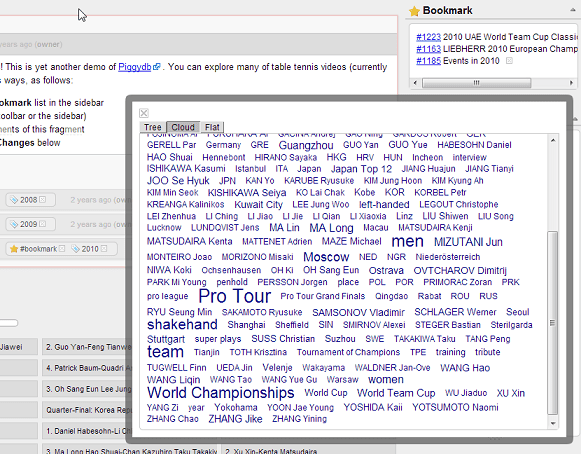Viewport: 581px width, 454px height.
Task: Select the women tag
Action: point(386,380)
